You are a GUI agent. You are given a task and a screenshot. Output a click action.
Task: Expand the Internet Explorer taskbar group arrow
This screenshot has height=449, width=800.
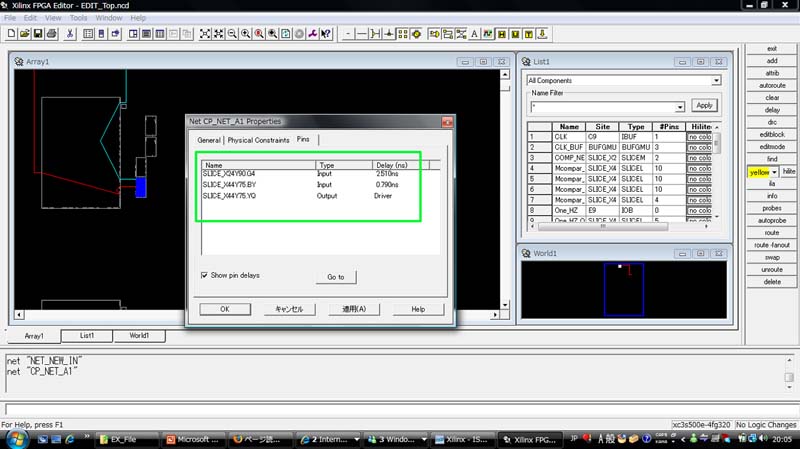pos(357,439)
